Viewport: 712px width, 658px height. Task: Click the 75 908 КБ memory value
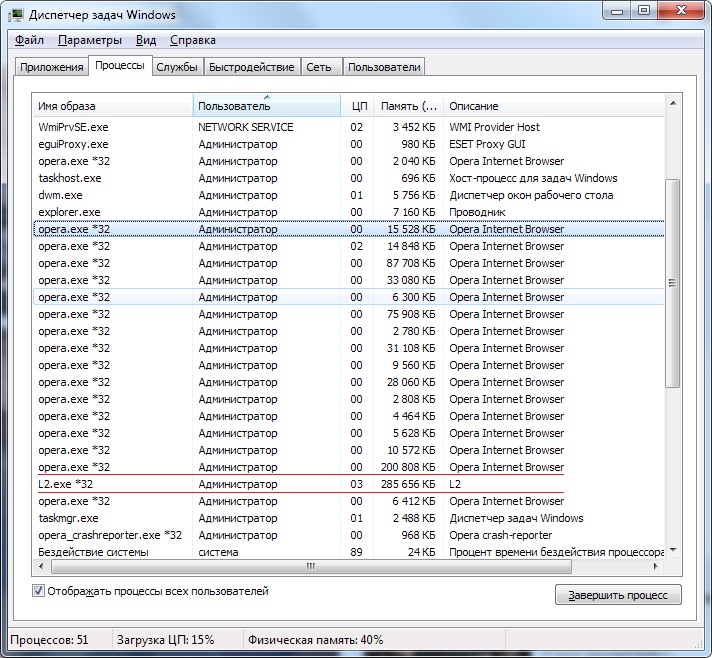click(410, 314)
